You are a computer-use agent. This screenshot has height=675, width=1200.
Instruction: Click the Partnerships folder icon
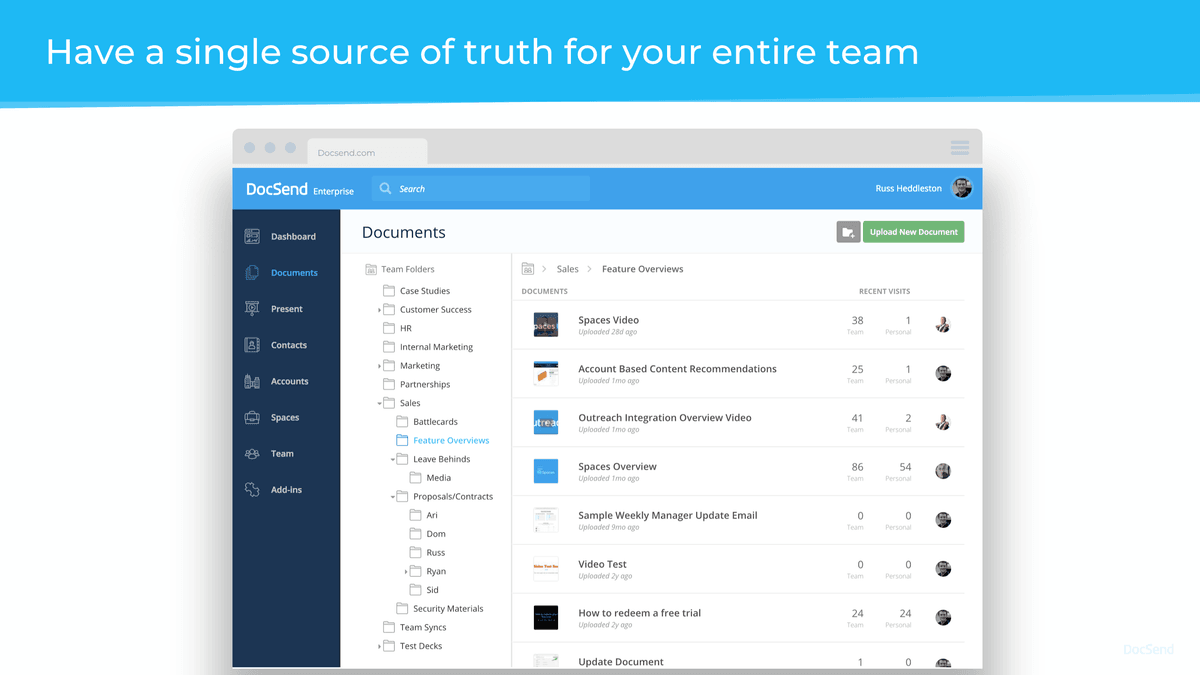[x=390, y=384]
